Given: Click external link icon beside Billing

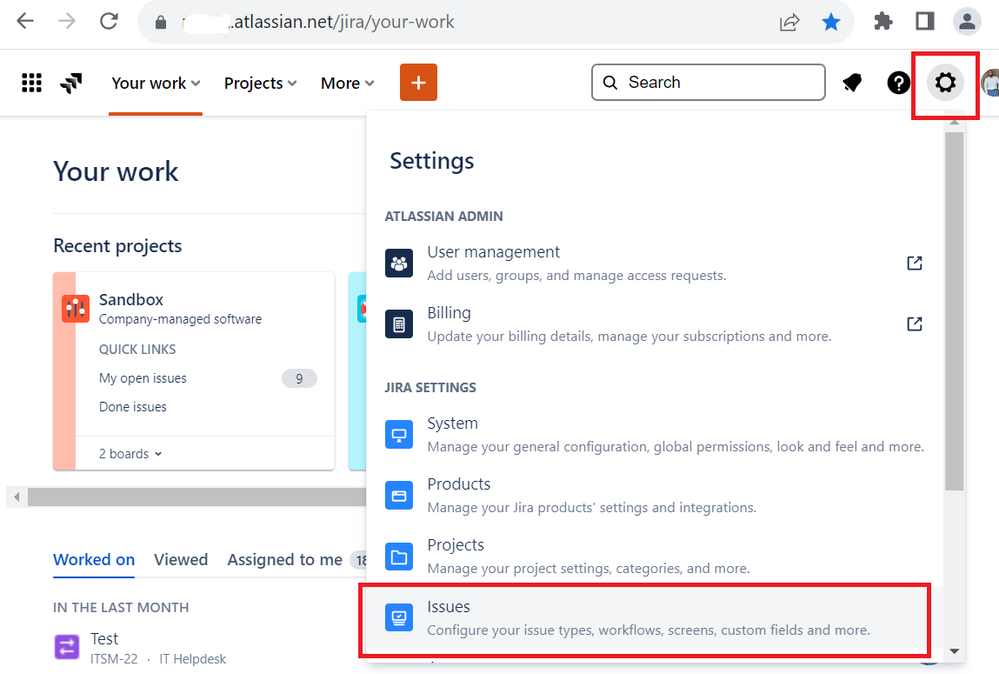Looking at the screenshot, I should [914, 324].
